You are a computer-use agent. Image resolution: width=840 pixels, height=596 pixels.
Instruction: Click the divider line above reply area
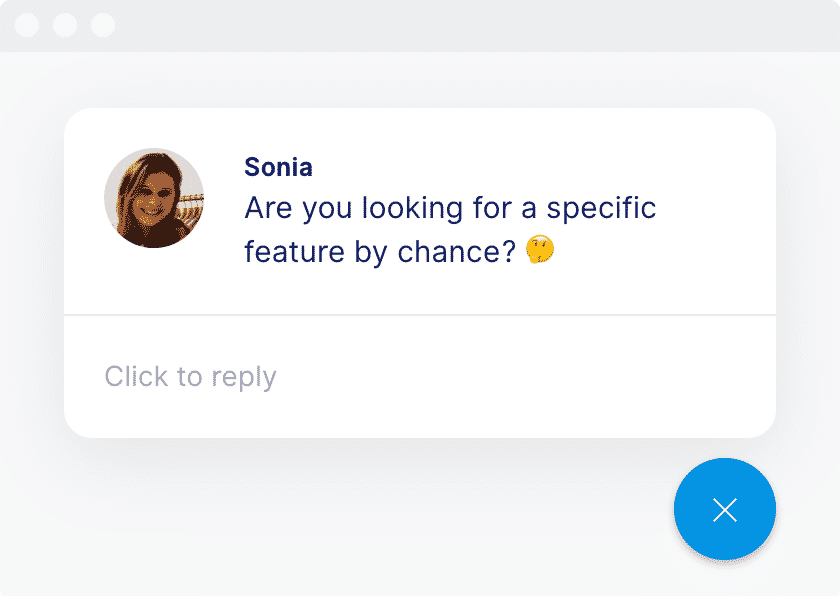[x=420, y=315]
